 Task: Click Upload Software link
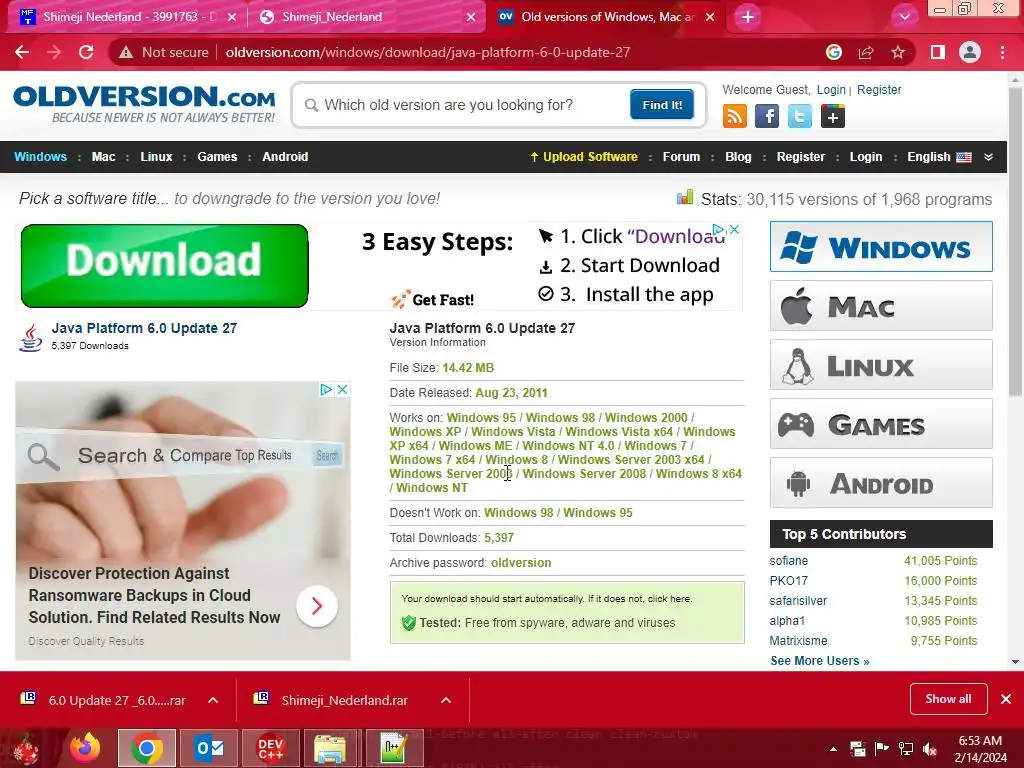coord(584,157)
